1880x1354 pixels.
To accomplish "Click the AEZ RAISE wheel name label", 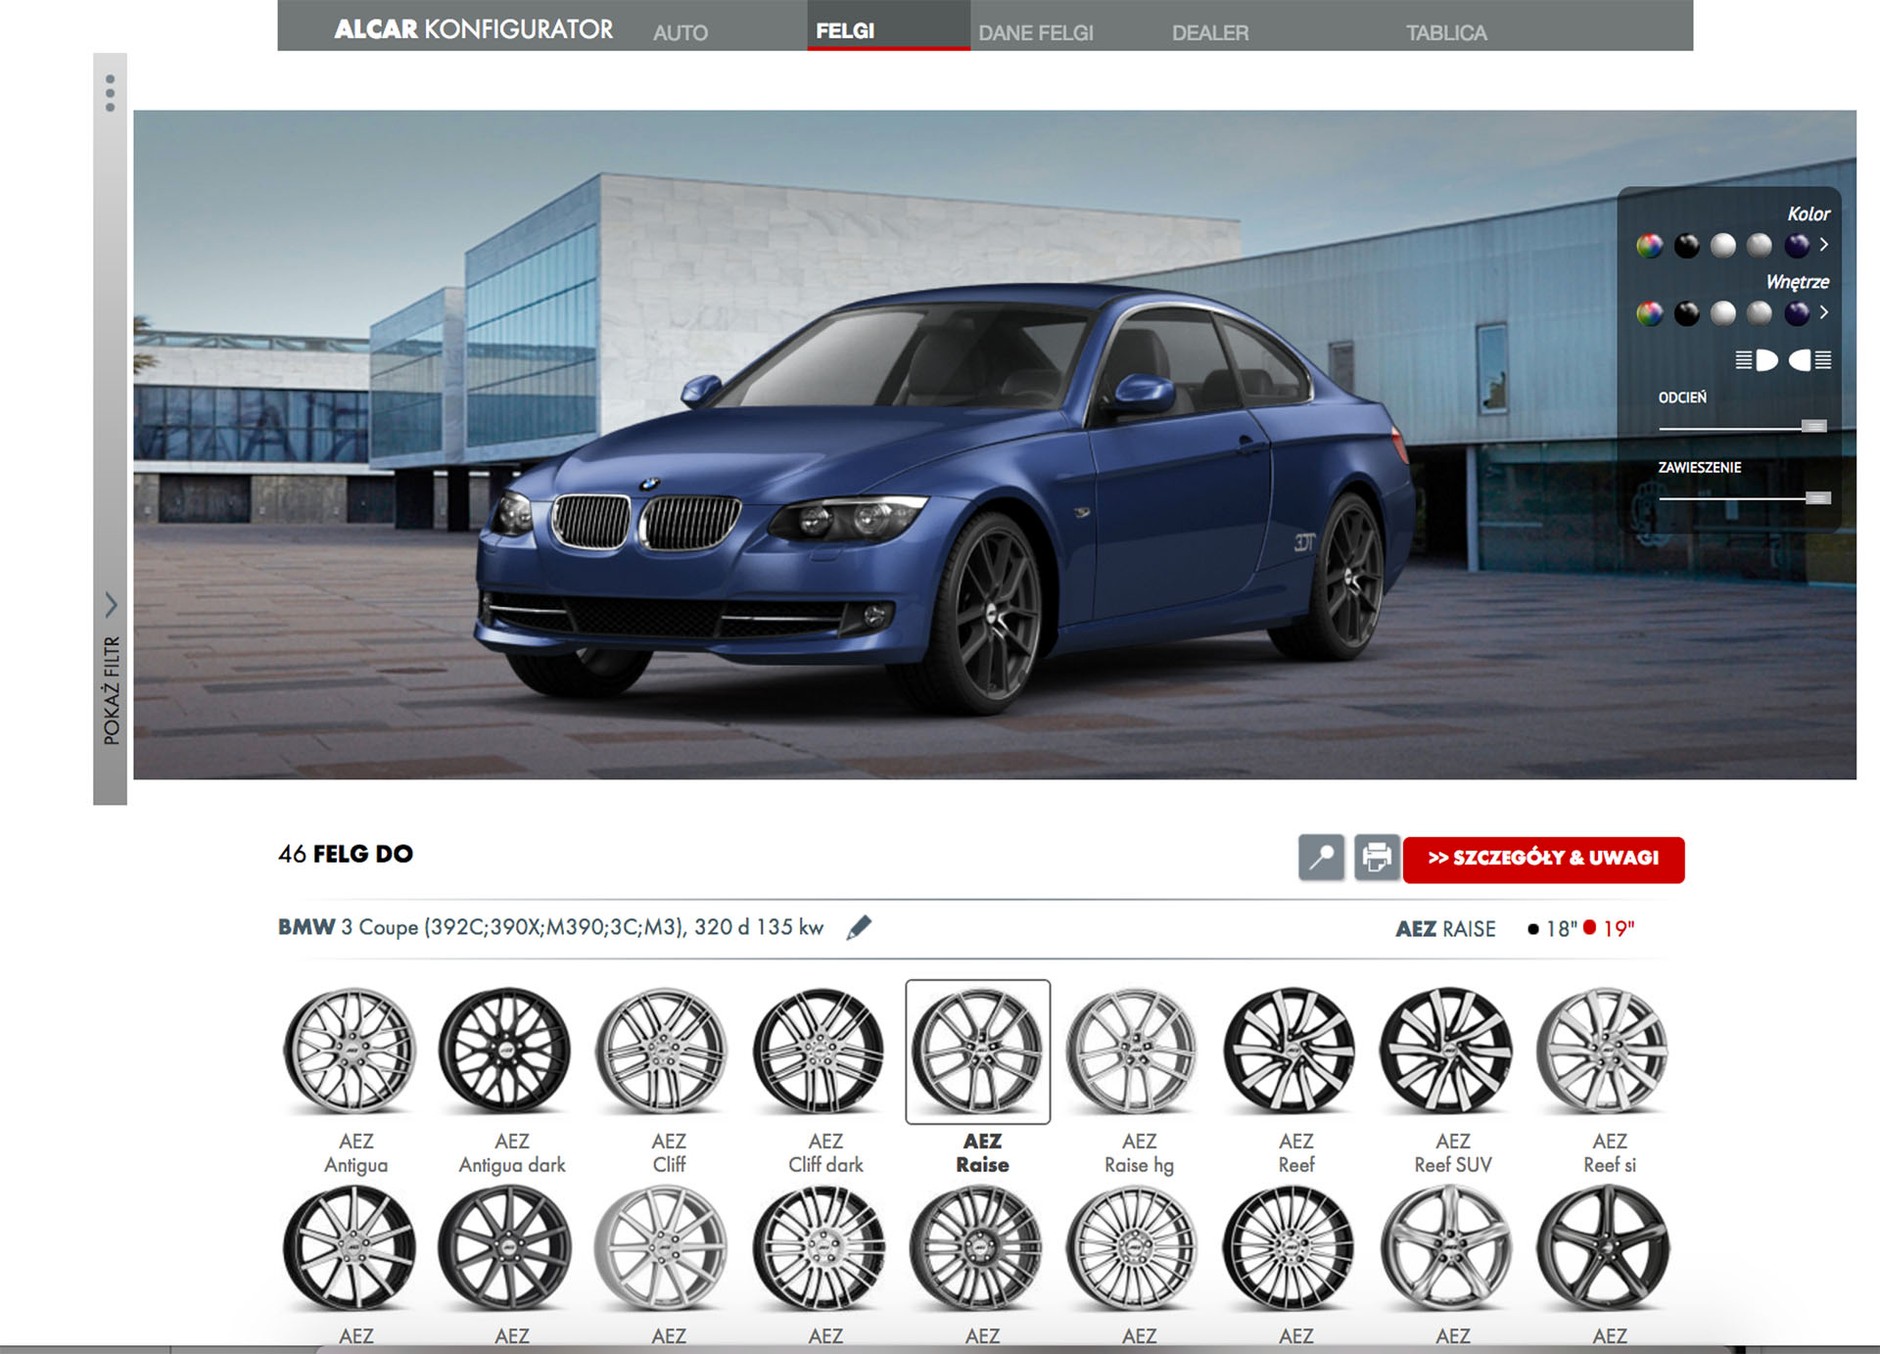I will [1446, 929].
